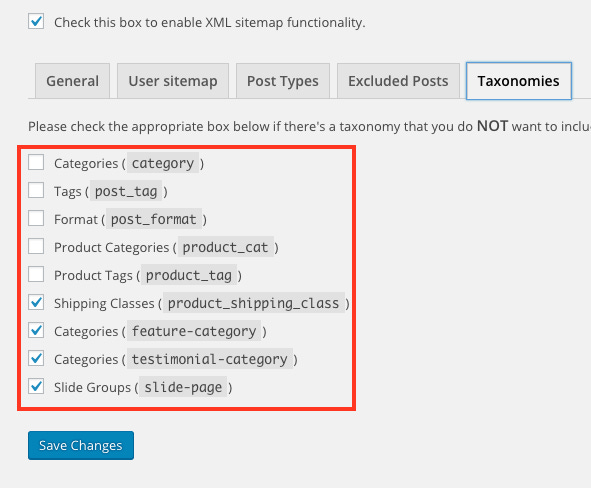Click the 'Slide Groups' label text
The width and height of the screenshot is (591, 488).
(92, 387)
